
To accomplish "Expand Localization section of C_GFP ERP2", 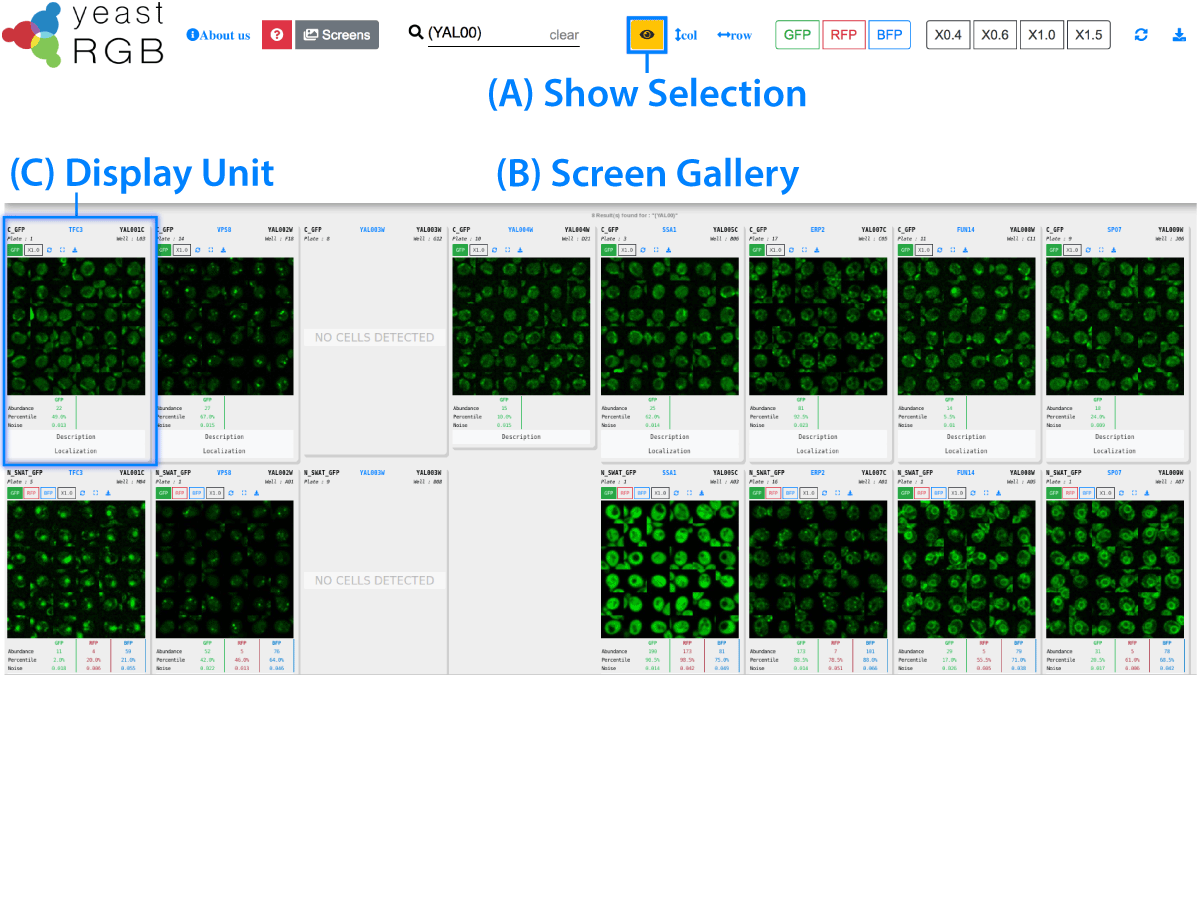I will pyautogui.click(x=818, y=451).
